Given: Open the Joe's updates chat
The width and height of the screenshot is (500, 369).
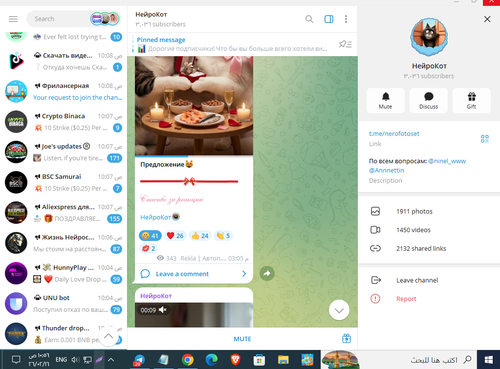Looking at the screenshot, I should coord(63,152).
